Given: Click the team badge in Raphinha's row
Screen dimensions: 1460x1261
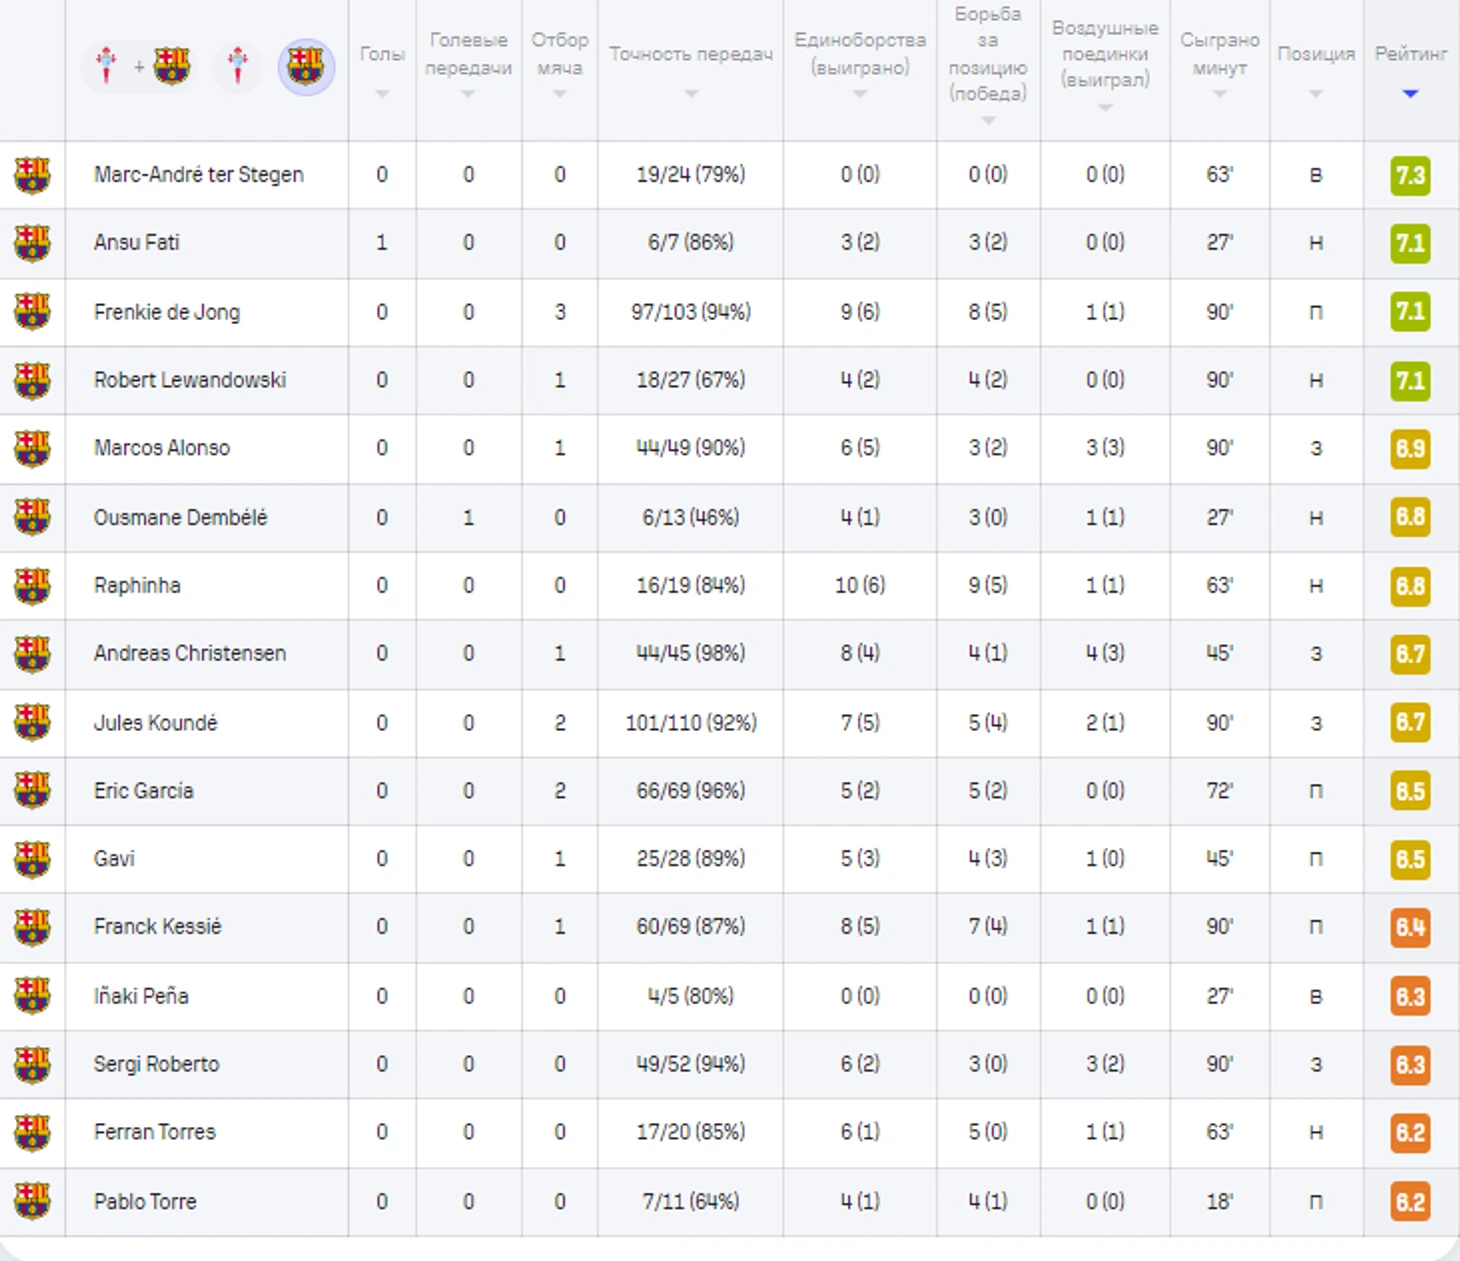Looking at the screenshot, I should tap(32, 586).
